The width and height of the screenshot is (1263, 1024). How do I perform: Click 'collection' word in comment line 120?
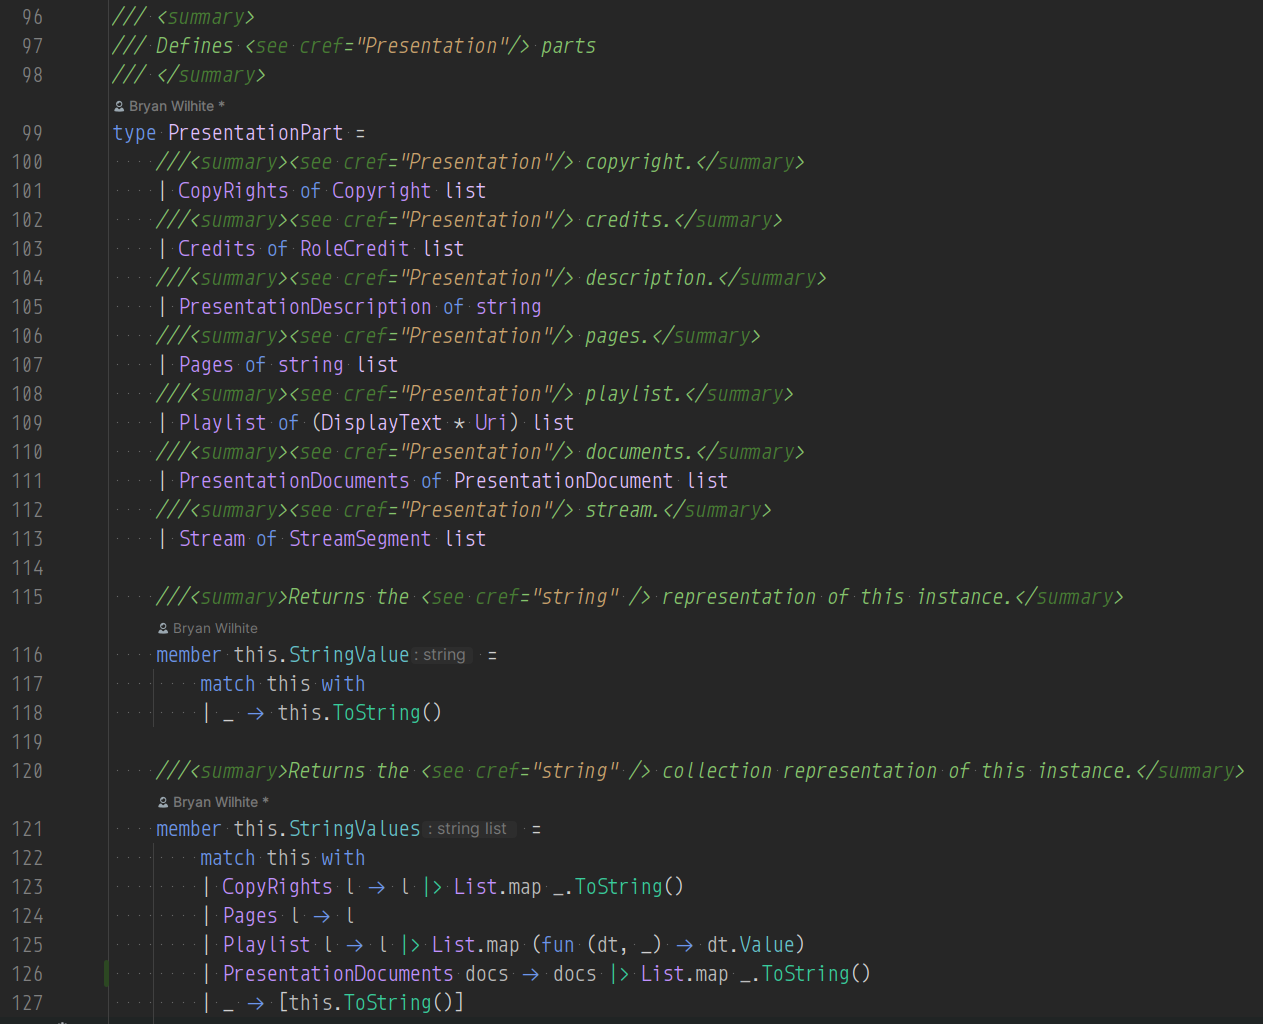[x=717, y=771]
